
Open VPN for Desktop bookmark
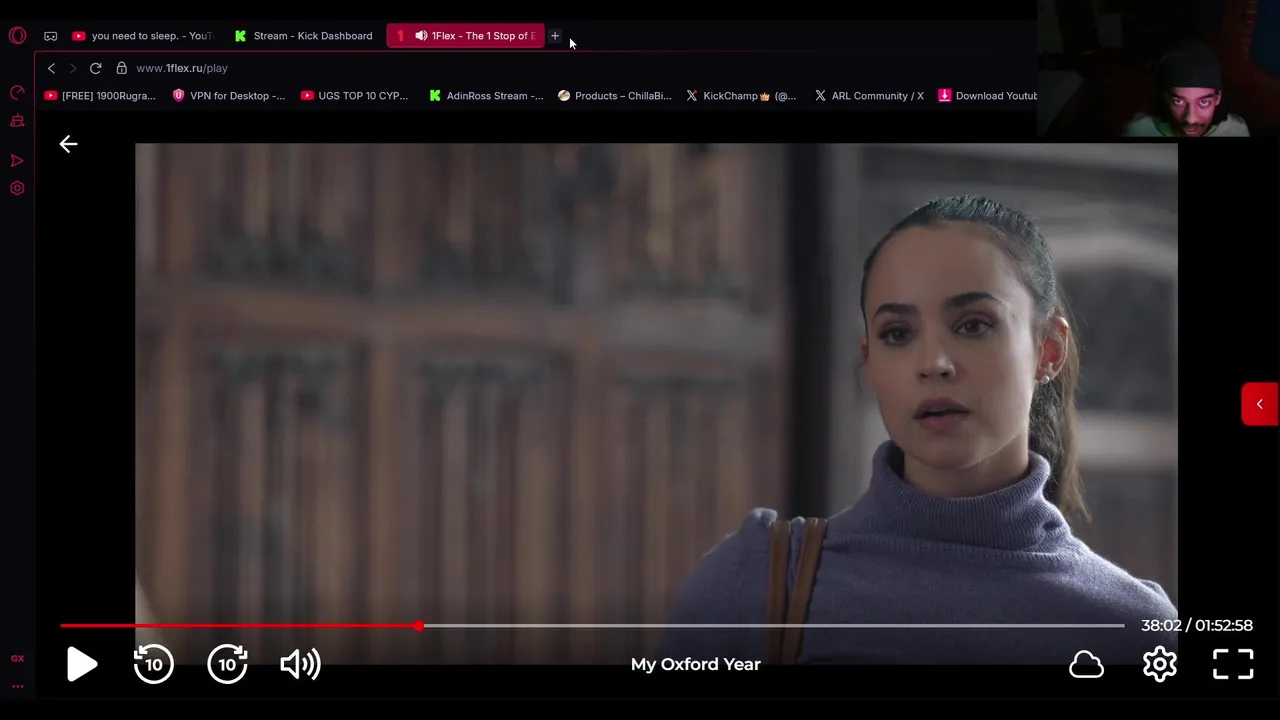point(229,96)
